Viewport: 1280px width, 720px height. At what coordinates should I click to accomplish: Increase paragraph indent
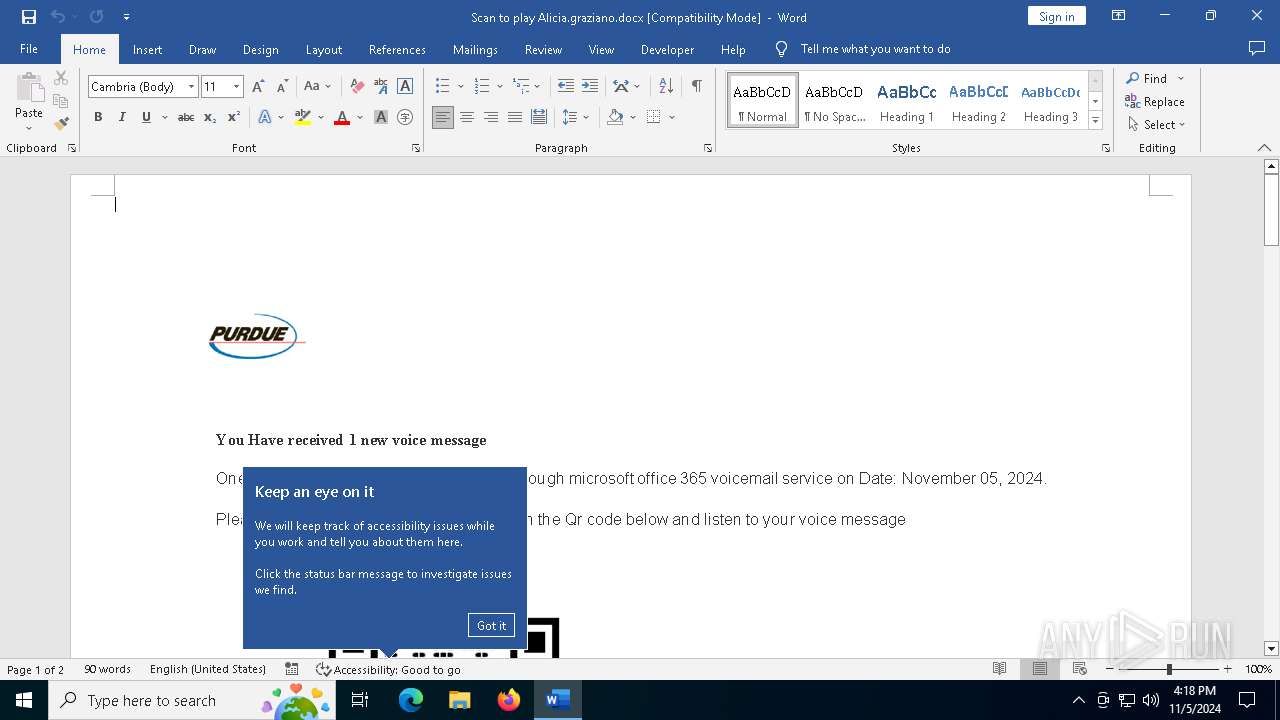[590, 87]
